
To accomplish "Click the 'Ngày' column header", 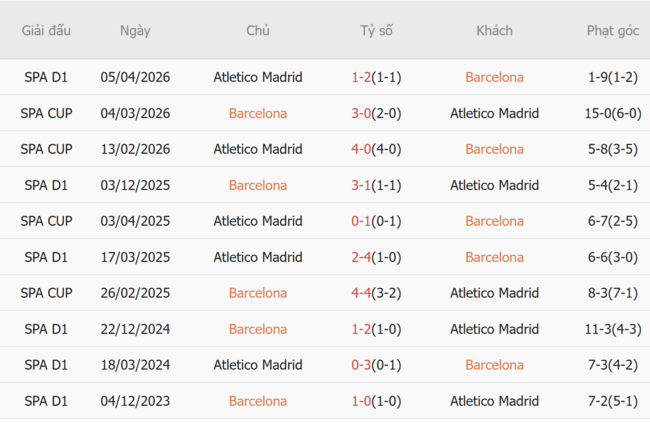I will pyautogui.click(x=135, y=30).
